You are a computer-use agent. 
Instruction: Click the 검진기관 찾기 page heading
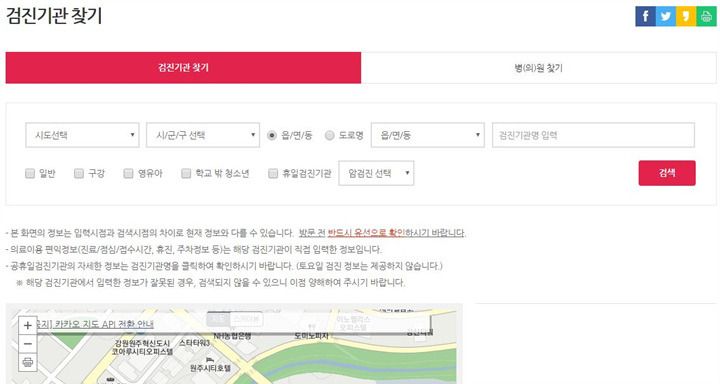pos(54,16)
